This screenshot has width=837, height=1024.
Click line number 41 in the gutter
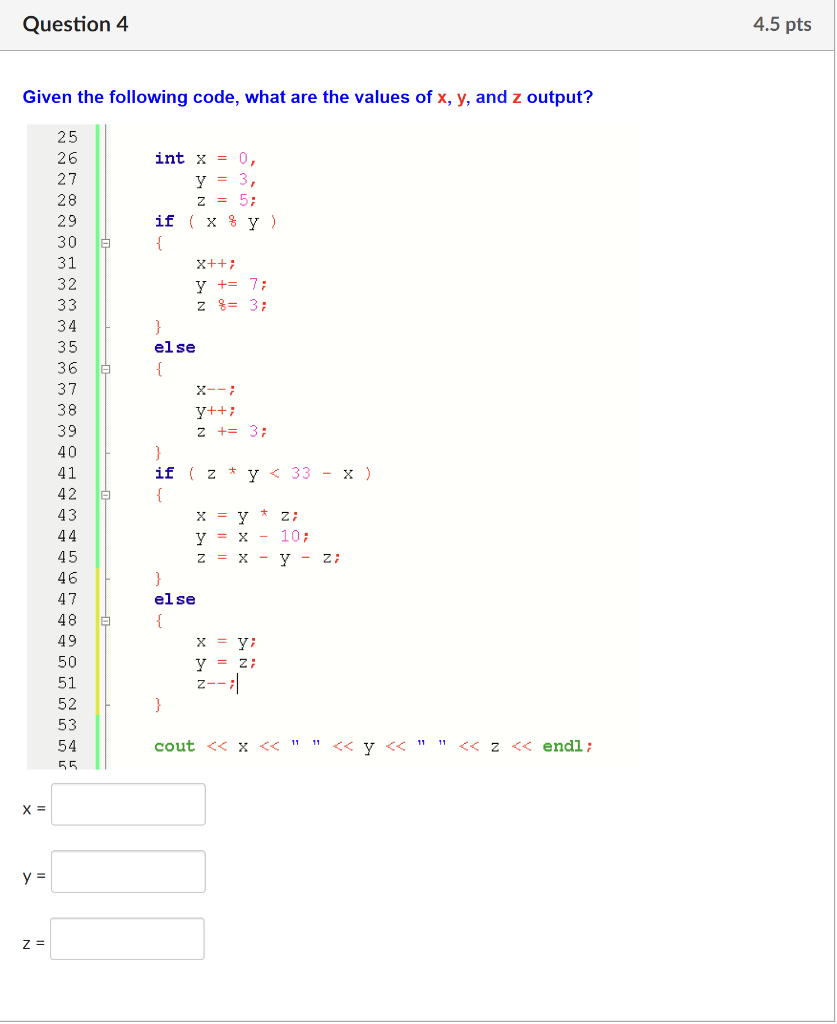pyautogui.click(x=67, y=473)
